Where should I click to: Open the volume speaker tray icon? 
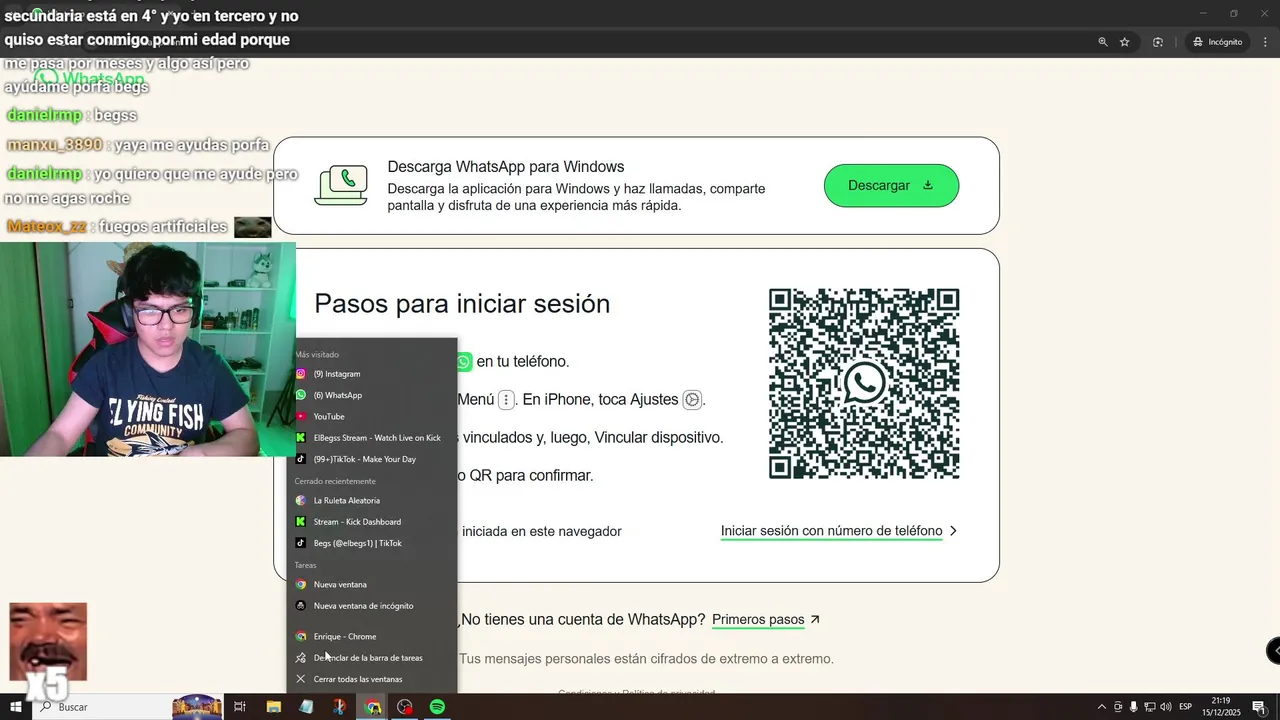[x=1166, y=707]
